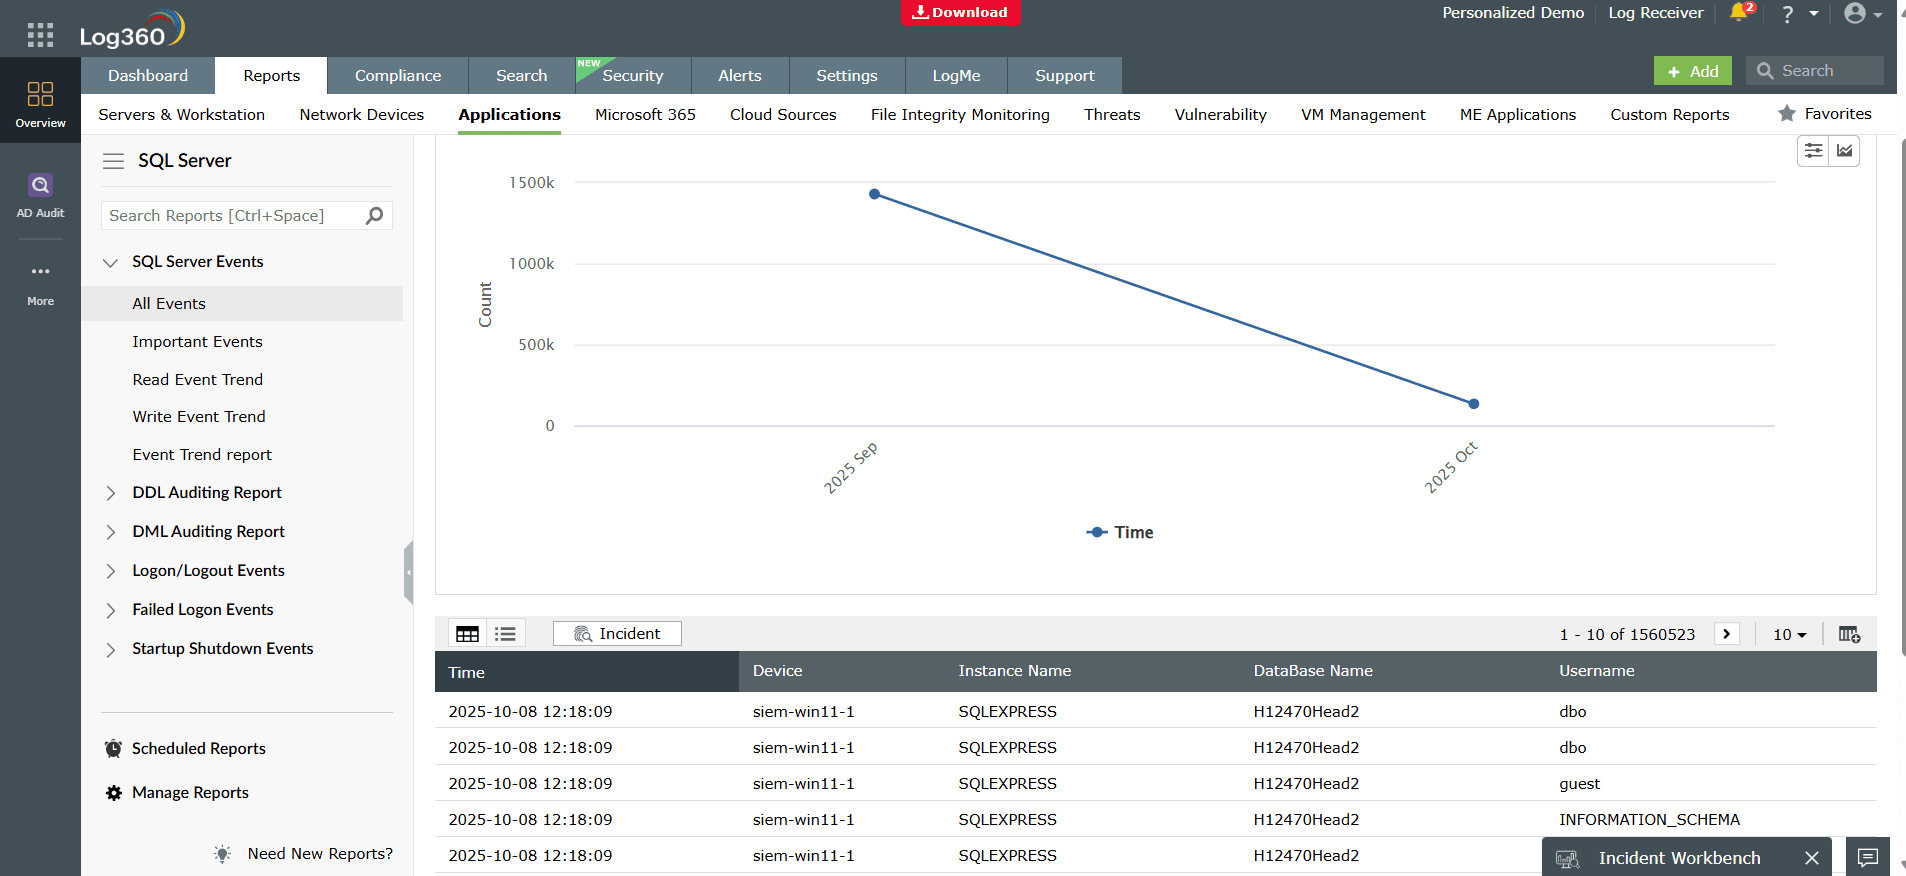Open rows per page dropdown

(1789, 634)
